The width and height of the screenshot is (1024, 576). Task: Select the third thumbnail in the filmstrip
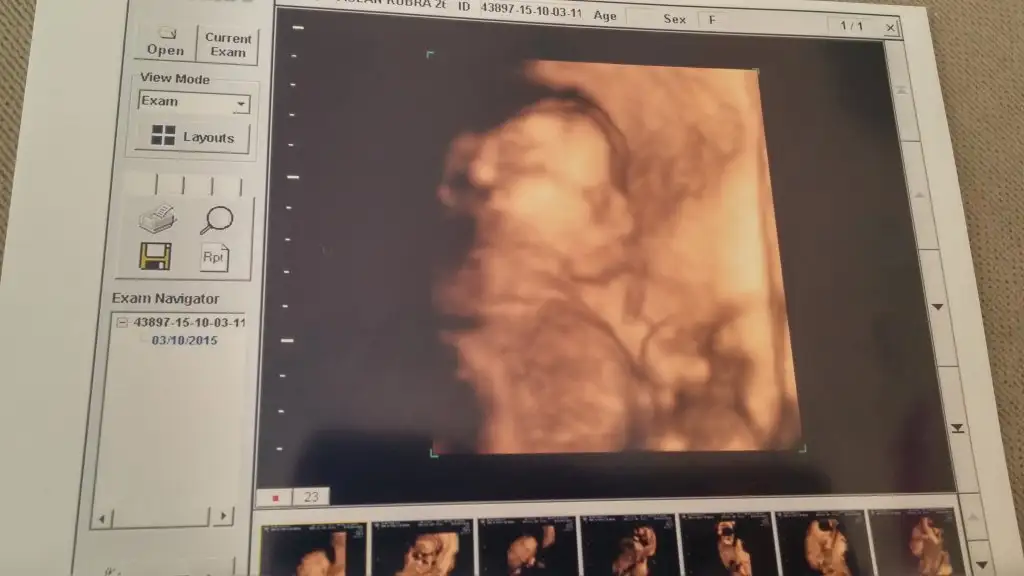pos(528,547)
